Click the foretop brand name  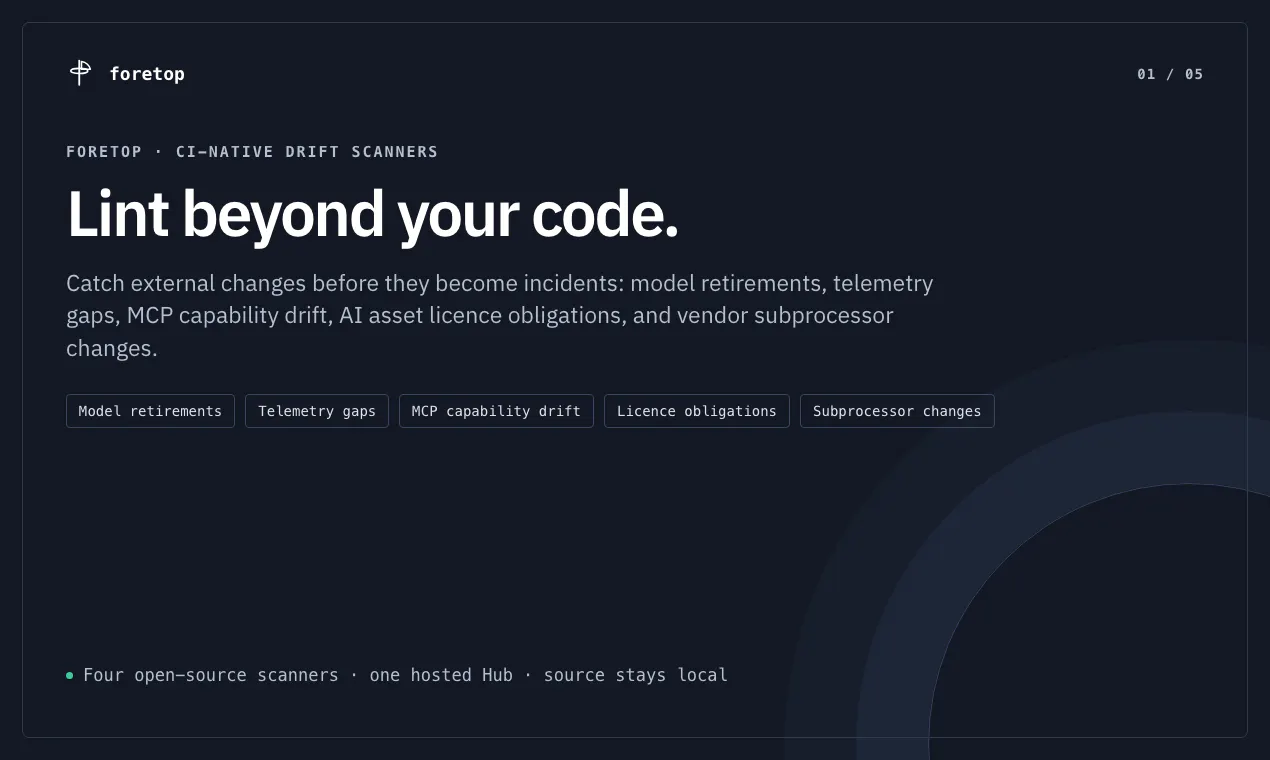click(147, 74)
